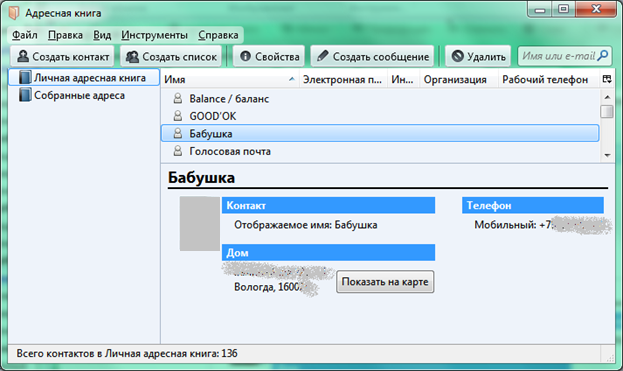This screenshot has width=623, height=371.
Task: Open contact Свойства
Action: [269, 56]
